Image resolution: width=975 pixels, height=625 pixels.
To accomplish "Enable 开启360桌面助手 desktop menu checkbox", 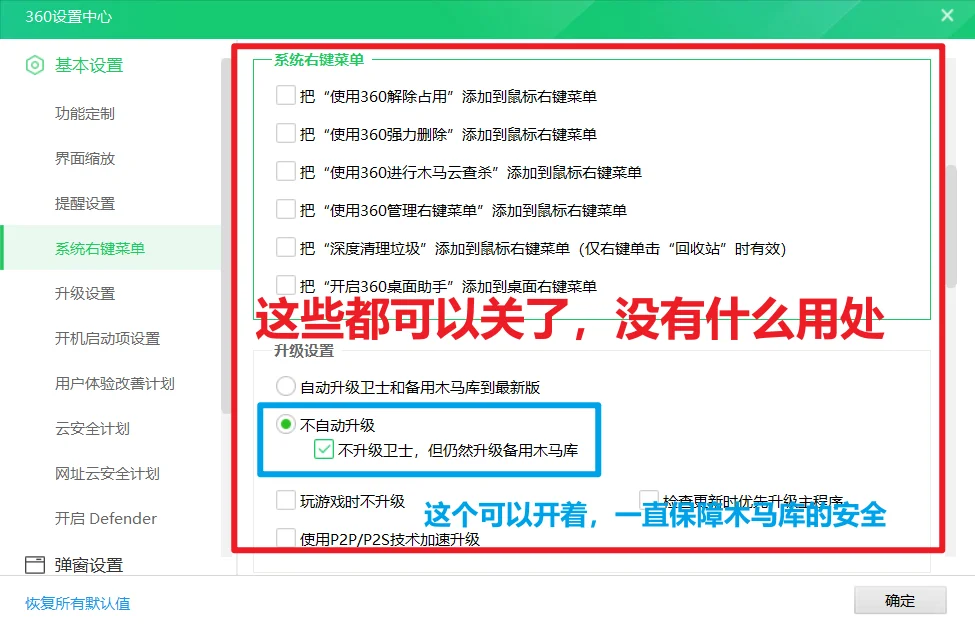I will click(285, 285).
